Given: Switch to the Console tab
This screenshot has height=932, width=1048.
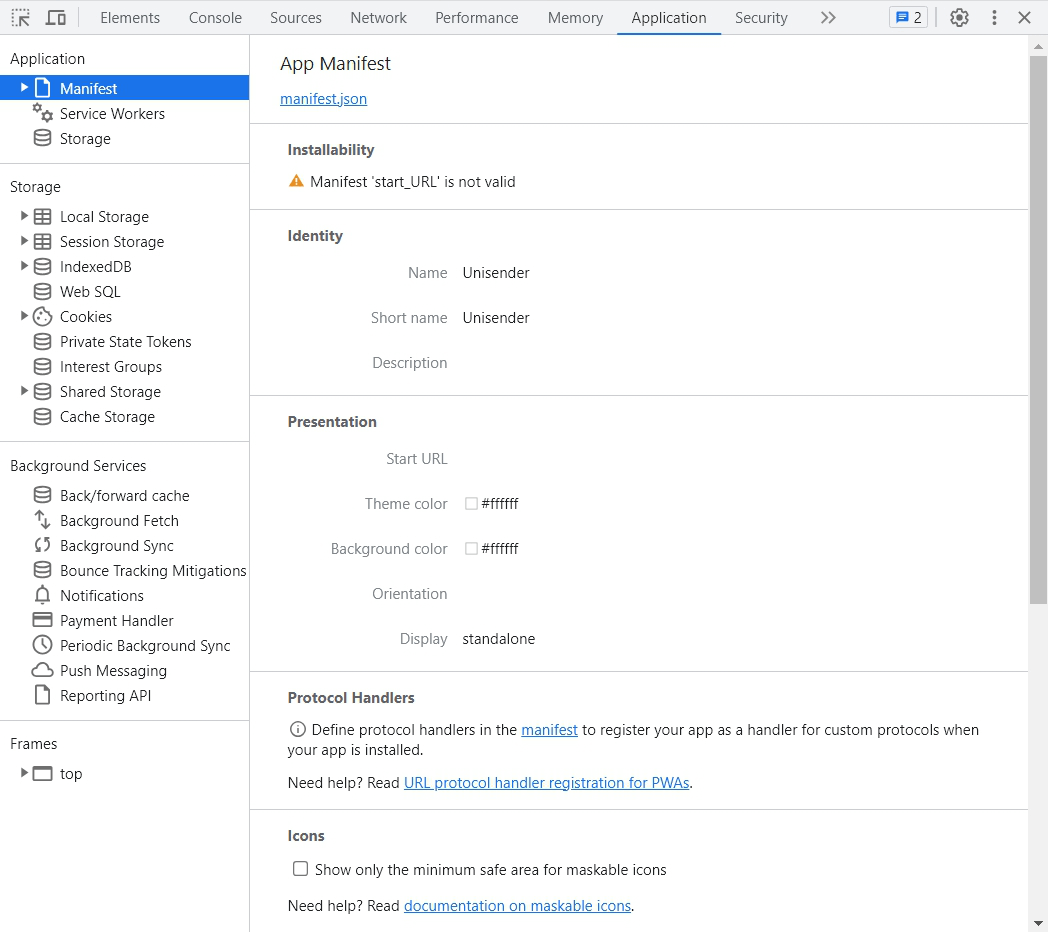Looking at the screenshot, I should pos(215,17).
